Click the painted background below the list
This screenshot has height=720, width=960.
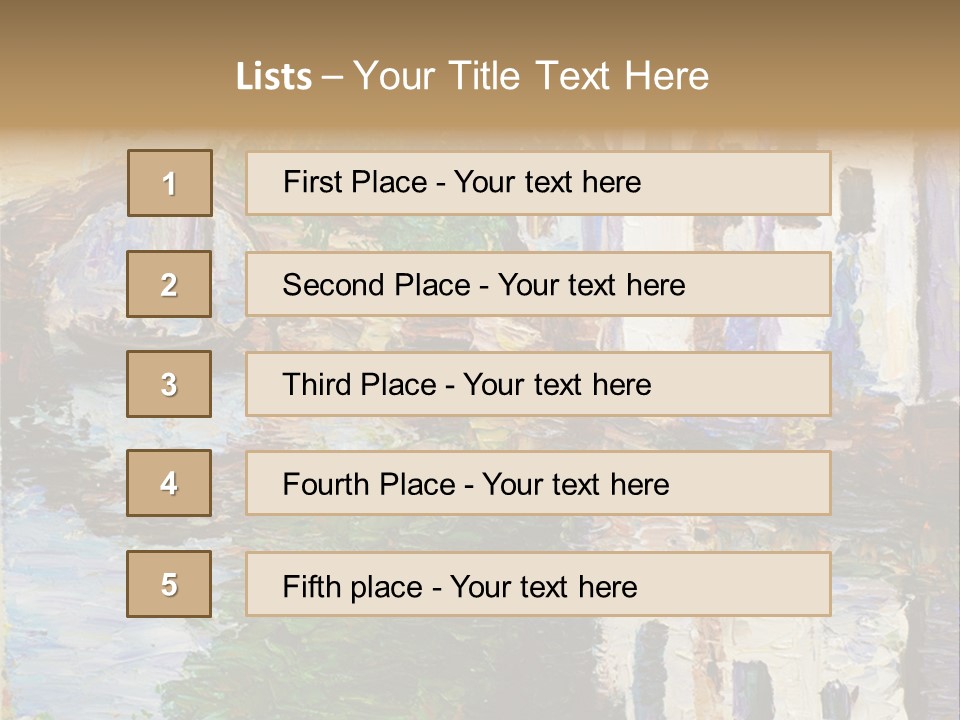tap(480, 668)
